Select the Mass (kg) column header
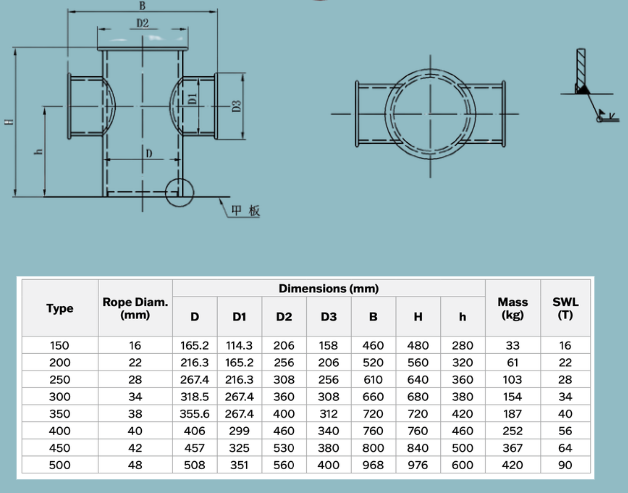The image size is (628, 493). pyautogui.click(x=512, y=308)
